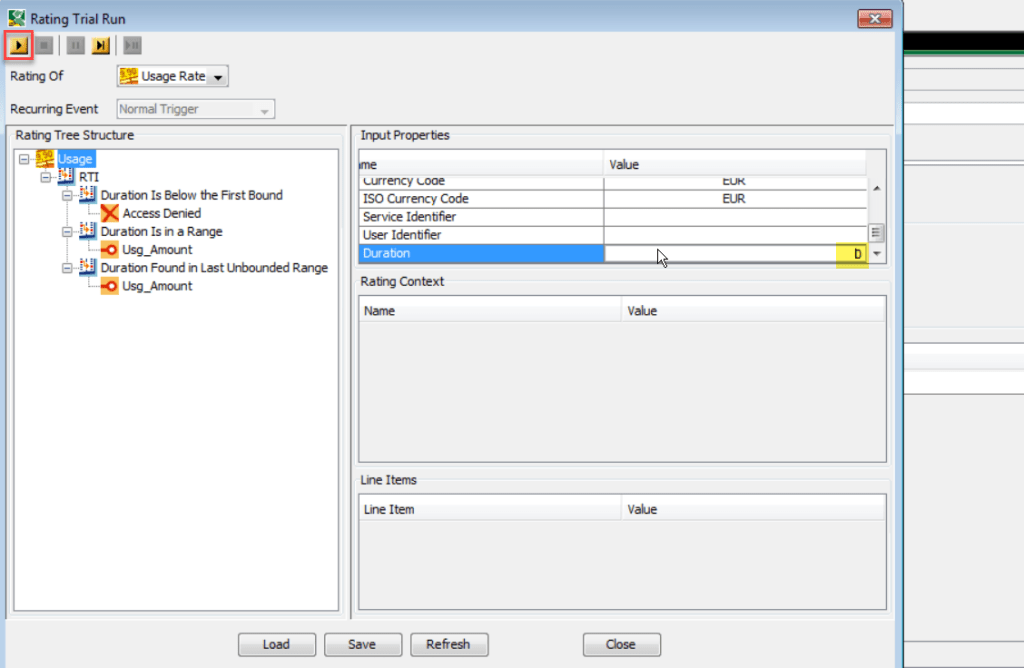Collapse the Usage root node
The width and height of the screenshot is (1024, 668).
coord(24,158)
